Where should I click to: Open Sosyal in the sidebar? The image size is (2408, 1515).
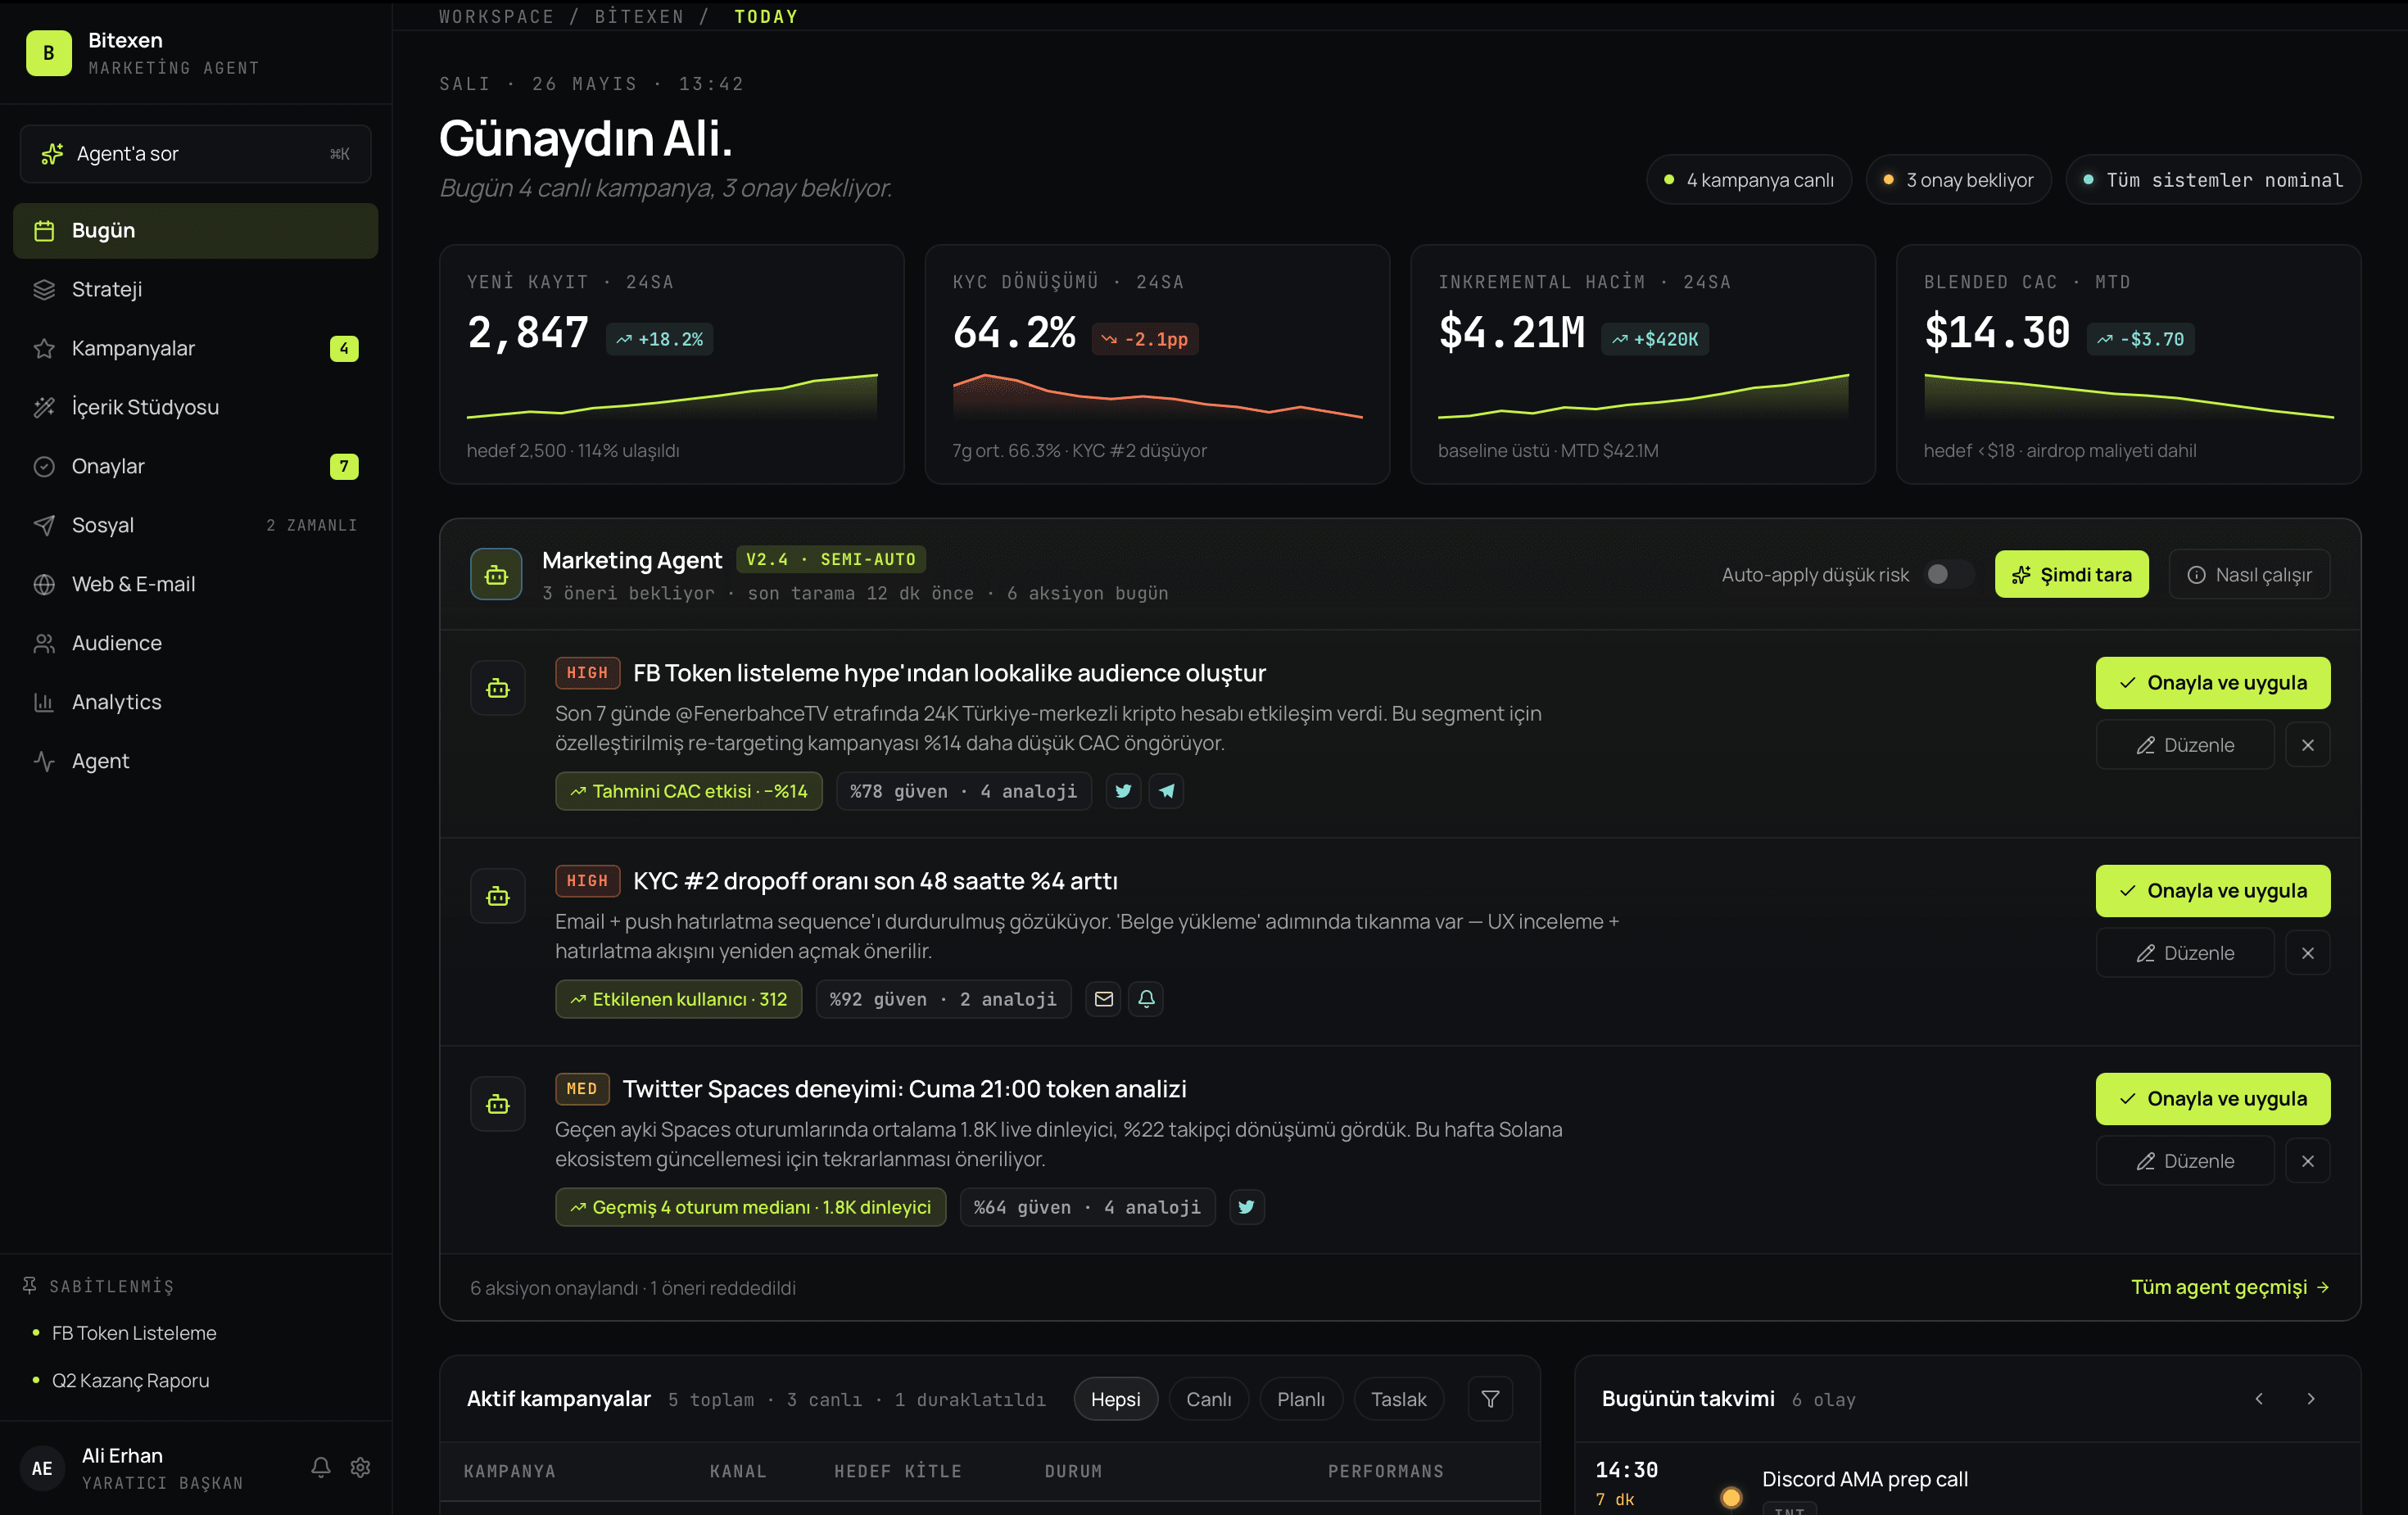(x=196, y=526)
